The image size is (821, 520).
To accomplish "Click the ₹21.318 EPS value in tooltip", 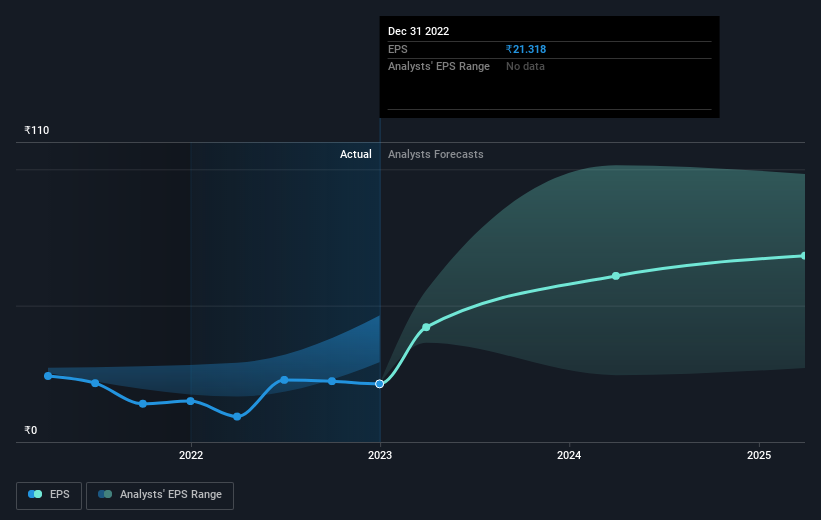I will 526,49.
